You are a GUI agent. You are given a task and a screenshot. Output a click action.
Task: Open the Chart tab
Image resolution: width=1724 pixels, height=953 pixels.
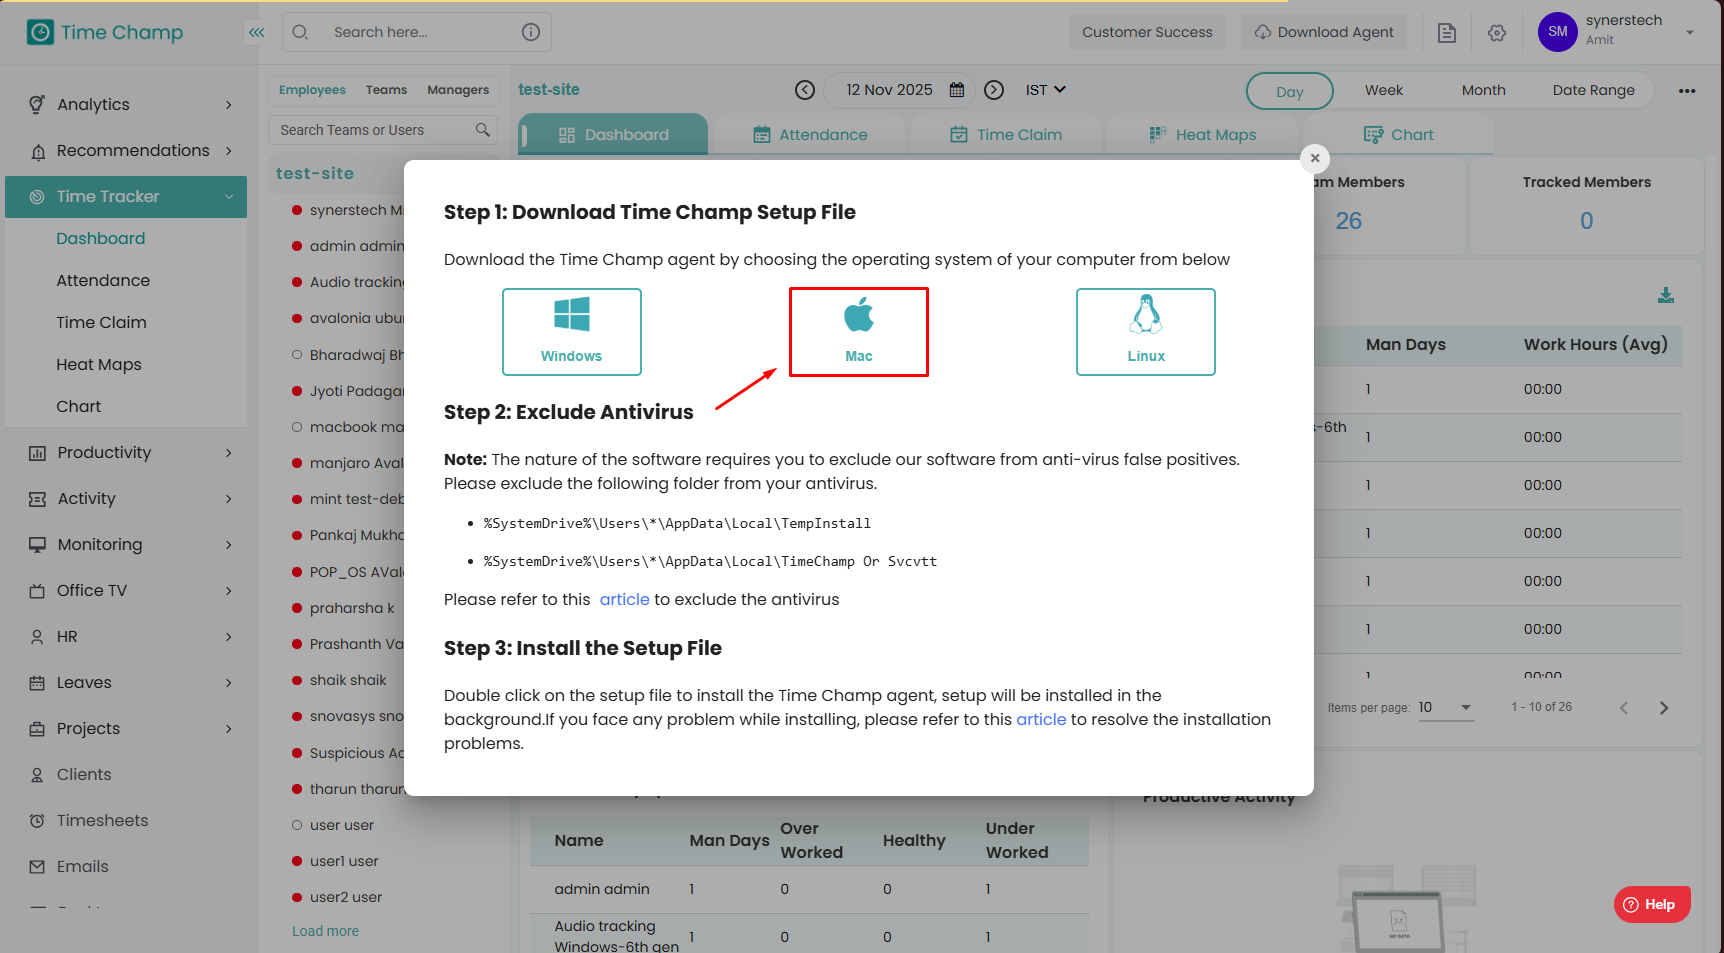(x=1399, y=135)
